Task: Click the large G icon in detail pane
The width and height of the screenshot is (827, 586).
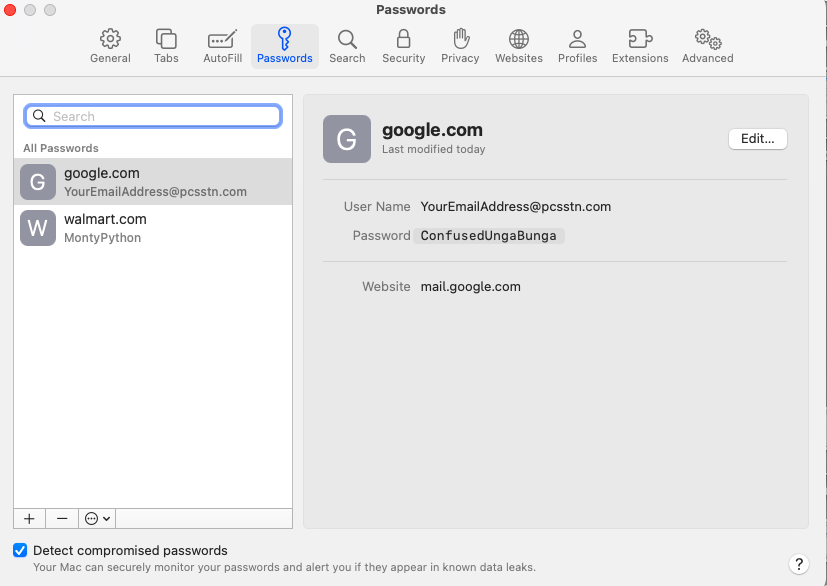Action: (347, 139)
